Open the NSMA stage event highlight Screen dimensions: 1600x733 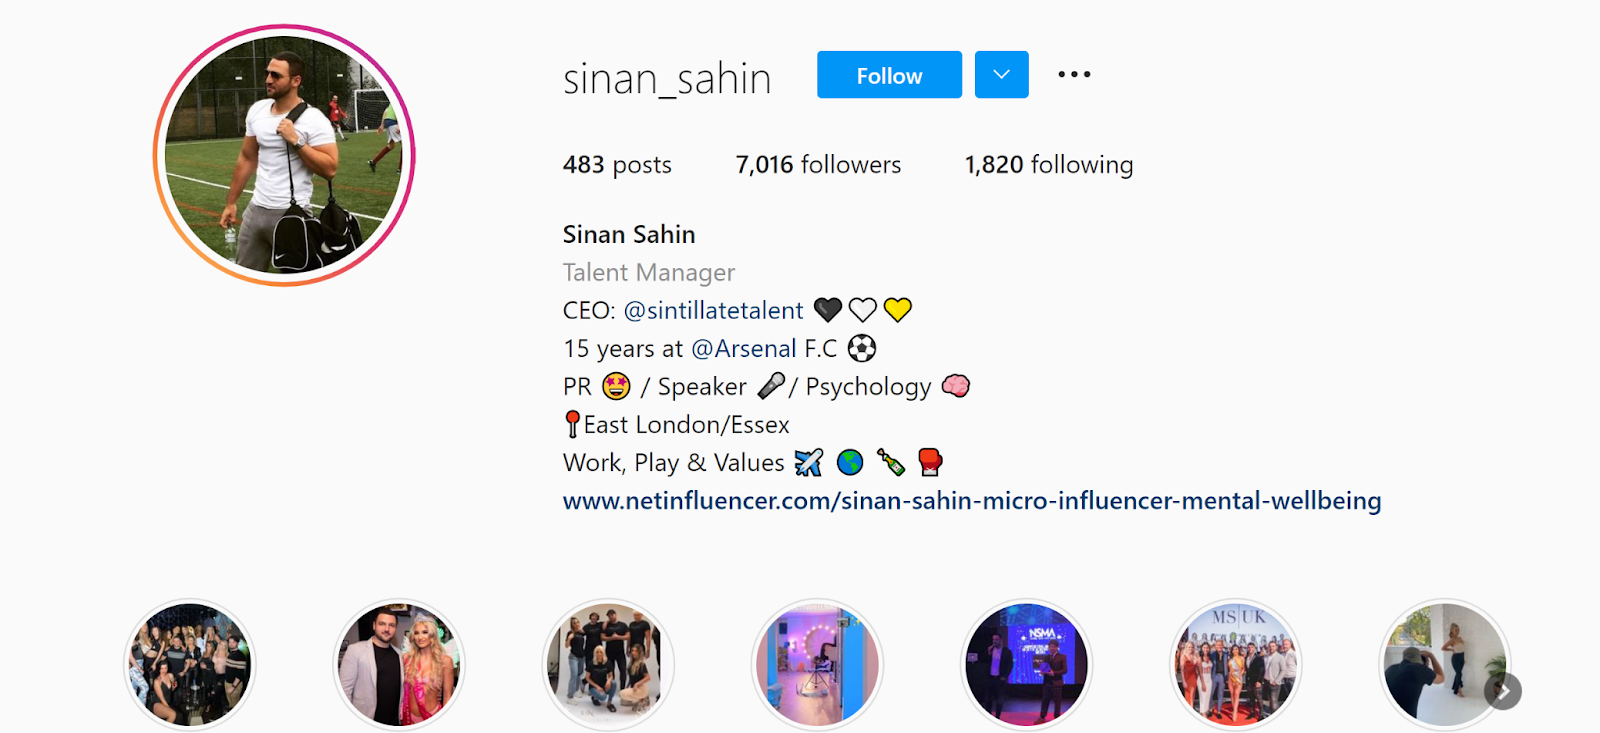coord(1026,665)
